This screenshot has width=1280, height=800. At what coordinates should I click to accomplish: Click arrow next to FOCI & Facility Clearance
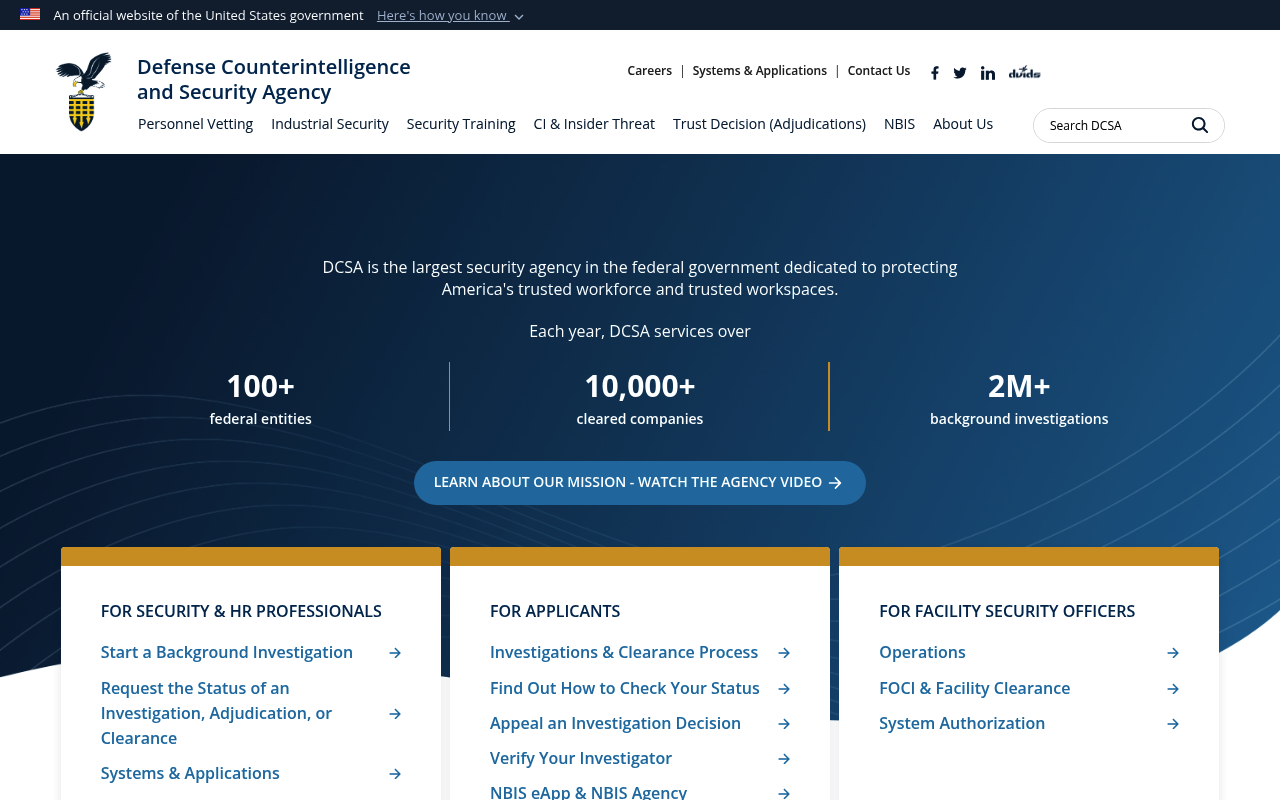[1173, 689]
